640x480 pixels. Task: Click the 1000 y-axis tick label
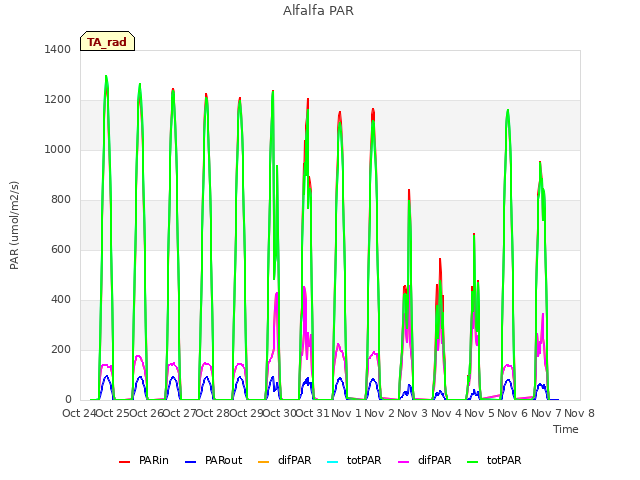tap(58, 149)
